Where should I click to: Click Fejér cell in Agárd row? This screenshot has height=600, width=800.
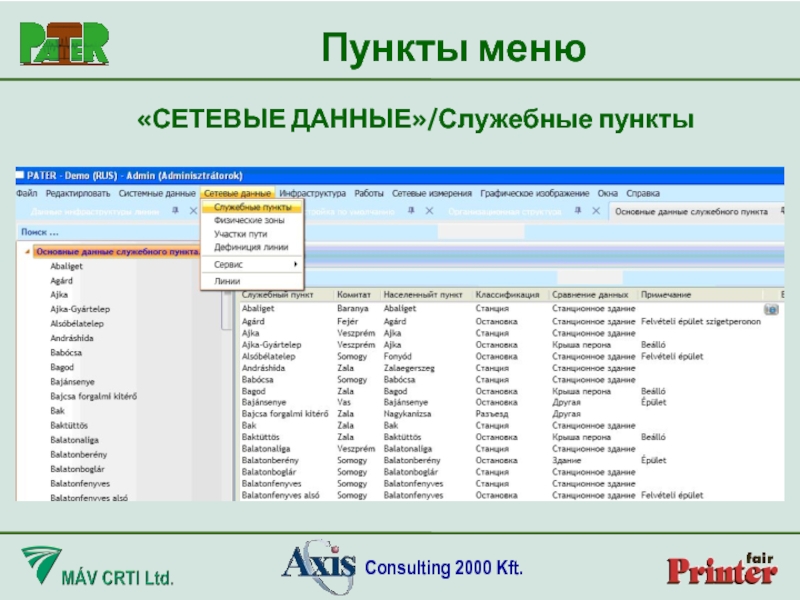click(x=347, y=321)
